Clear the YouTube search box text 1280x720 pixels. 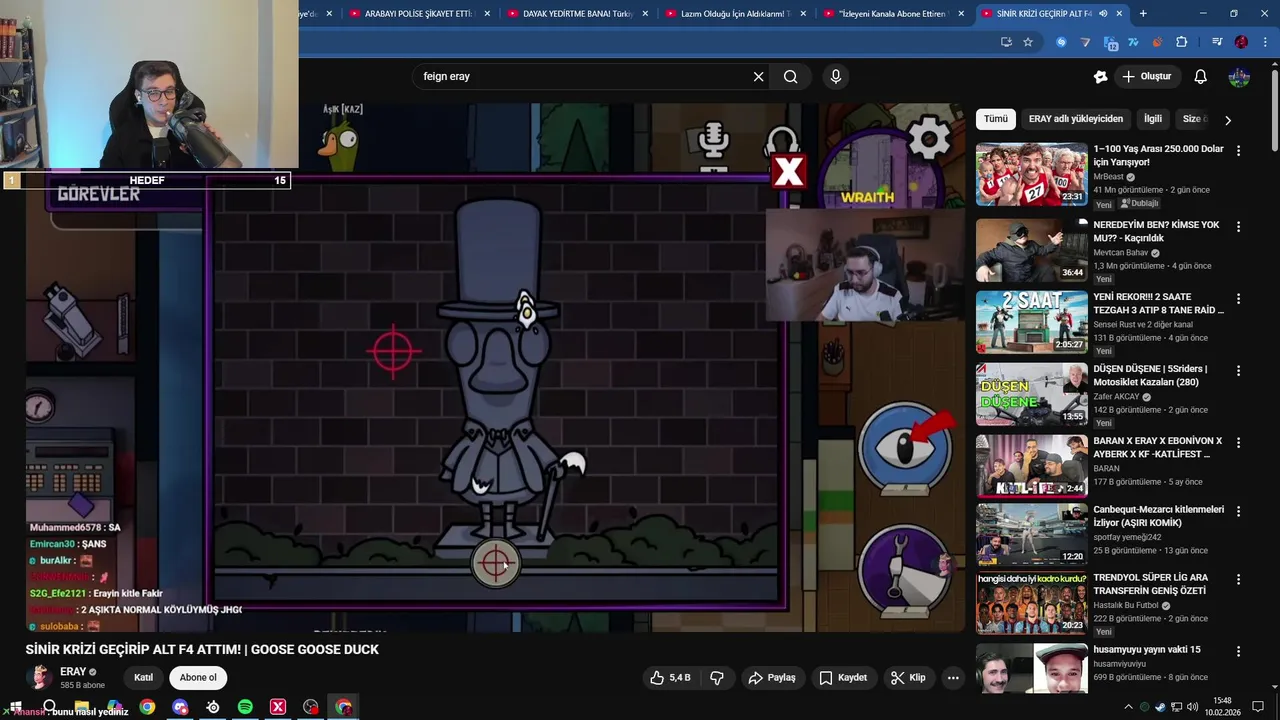tap(758, 76)
